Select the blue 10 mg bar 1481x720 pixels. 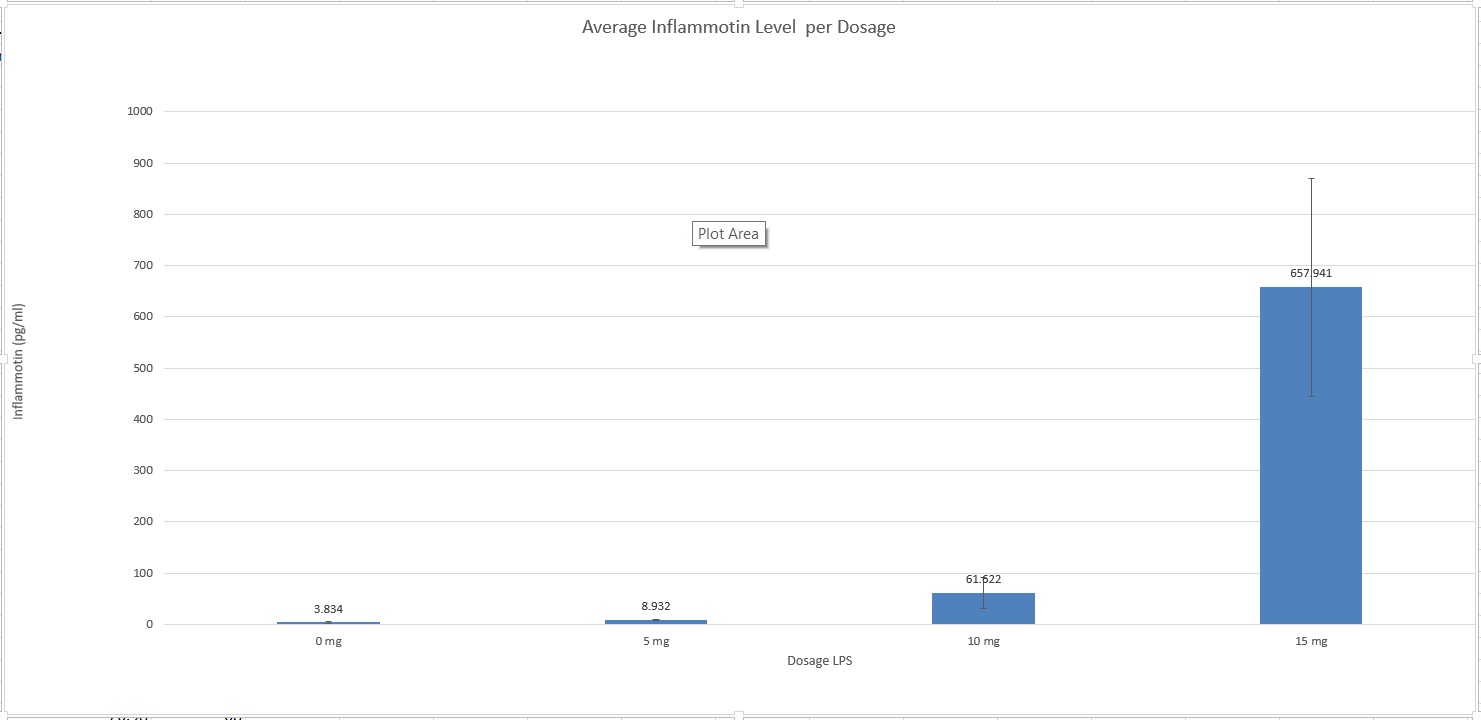pos(983,610)
